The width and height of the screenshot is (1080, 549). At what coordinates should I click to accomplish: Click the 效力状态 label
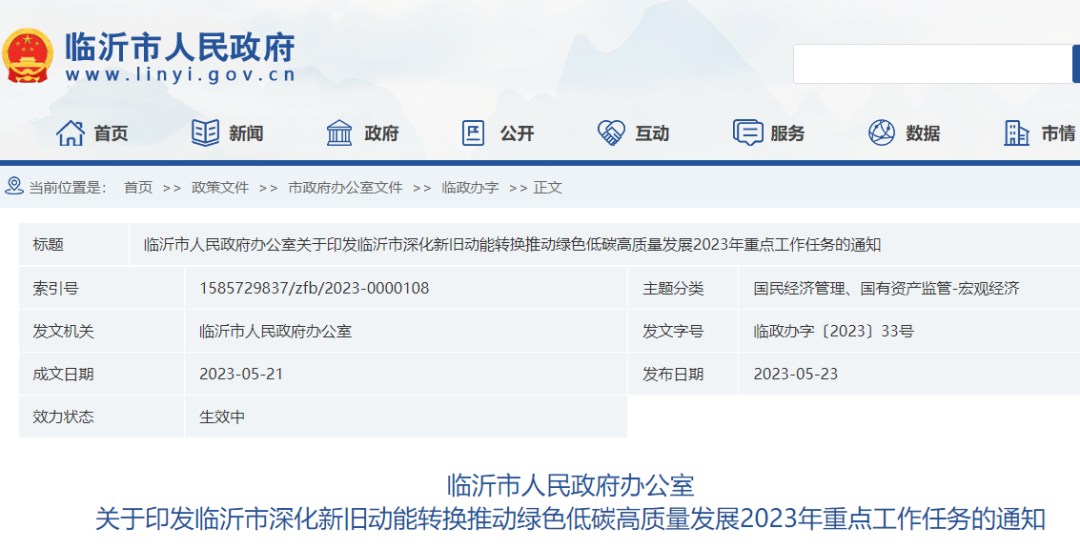coord(63,417)
